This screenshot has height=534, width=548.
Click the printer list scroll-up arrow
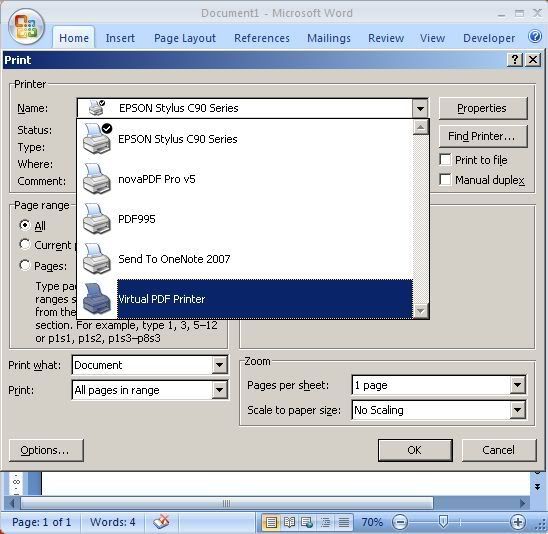coord(420,127)
